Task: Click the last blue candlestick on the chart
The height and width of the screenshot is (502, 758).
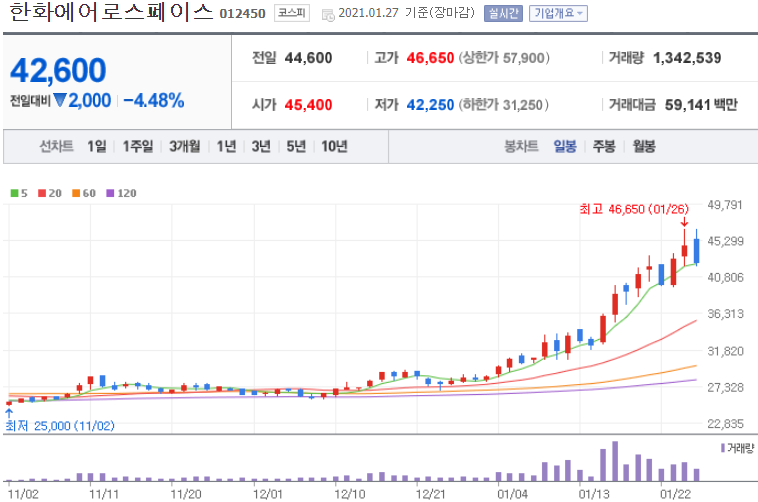Action: pos(697,251)
